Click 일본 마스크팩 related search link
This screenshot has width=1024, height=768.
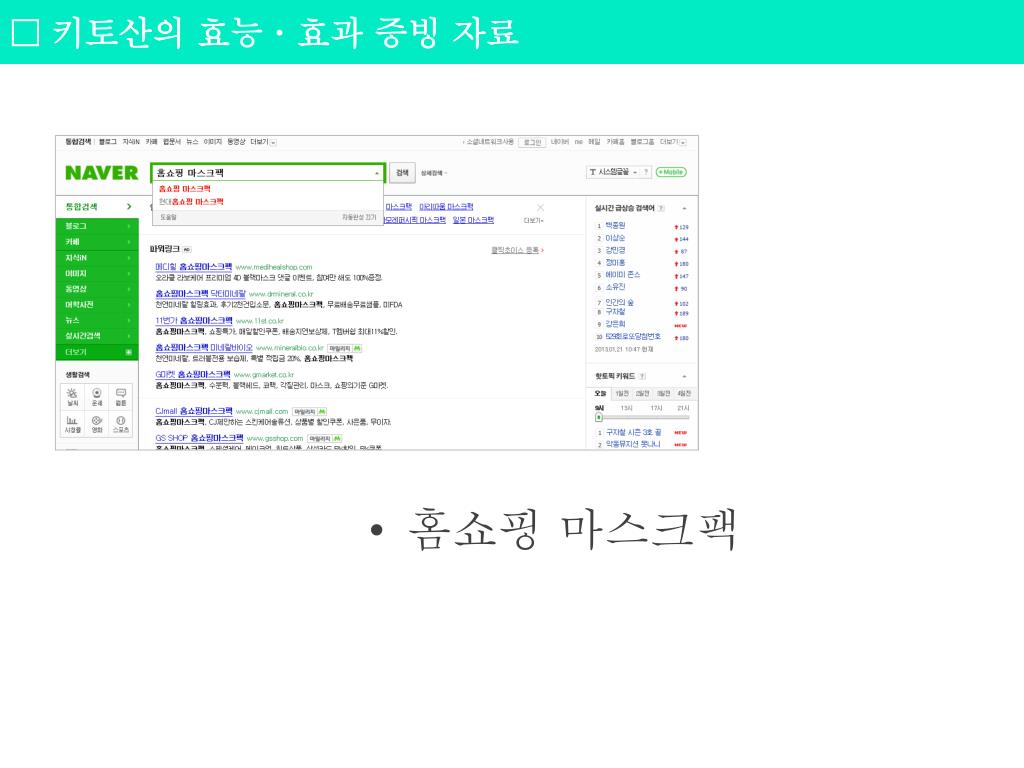click(x=473, y=220)
